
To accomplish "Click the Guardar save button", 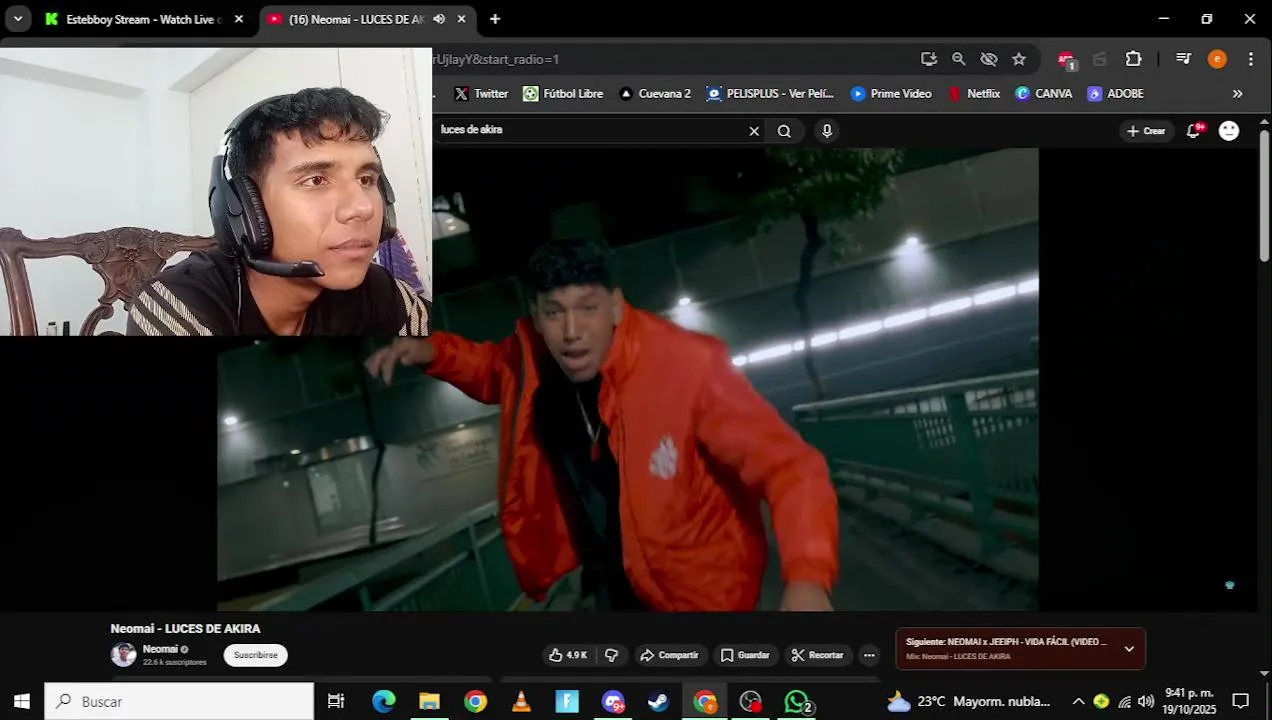I will click(x=745, y=655).
